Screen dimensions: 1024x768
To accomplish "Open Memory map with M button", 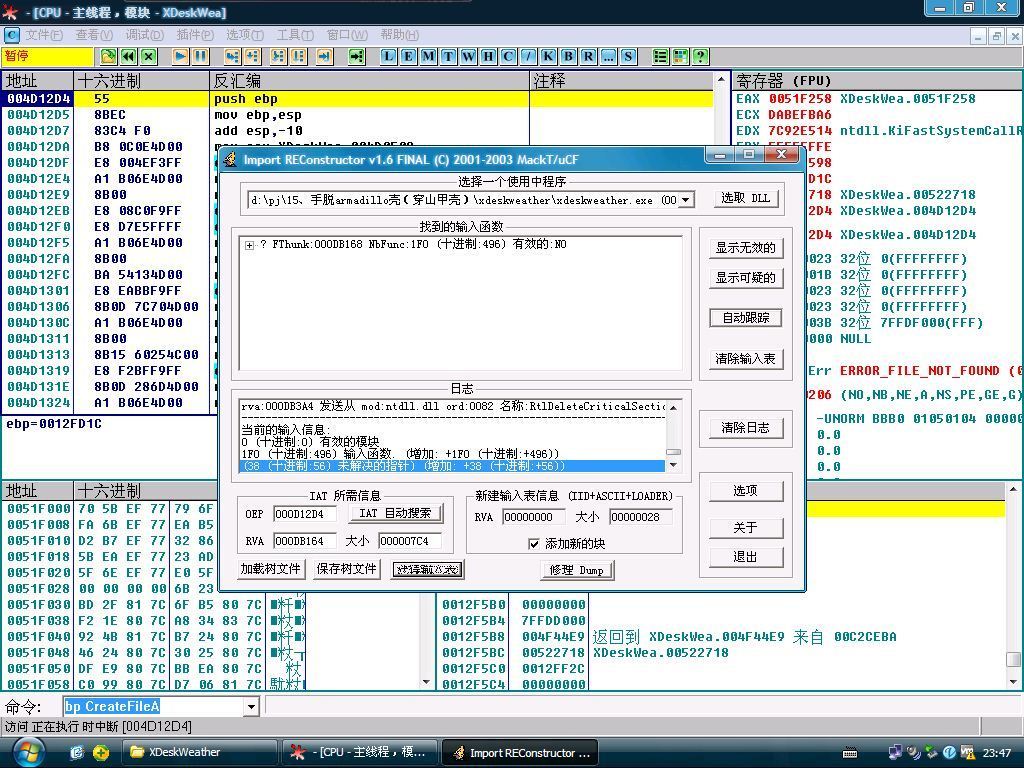I will 428,56.
